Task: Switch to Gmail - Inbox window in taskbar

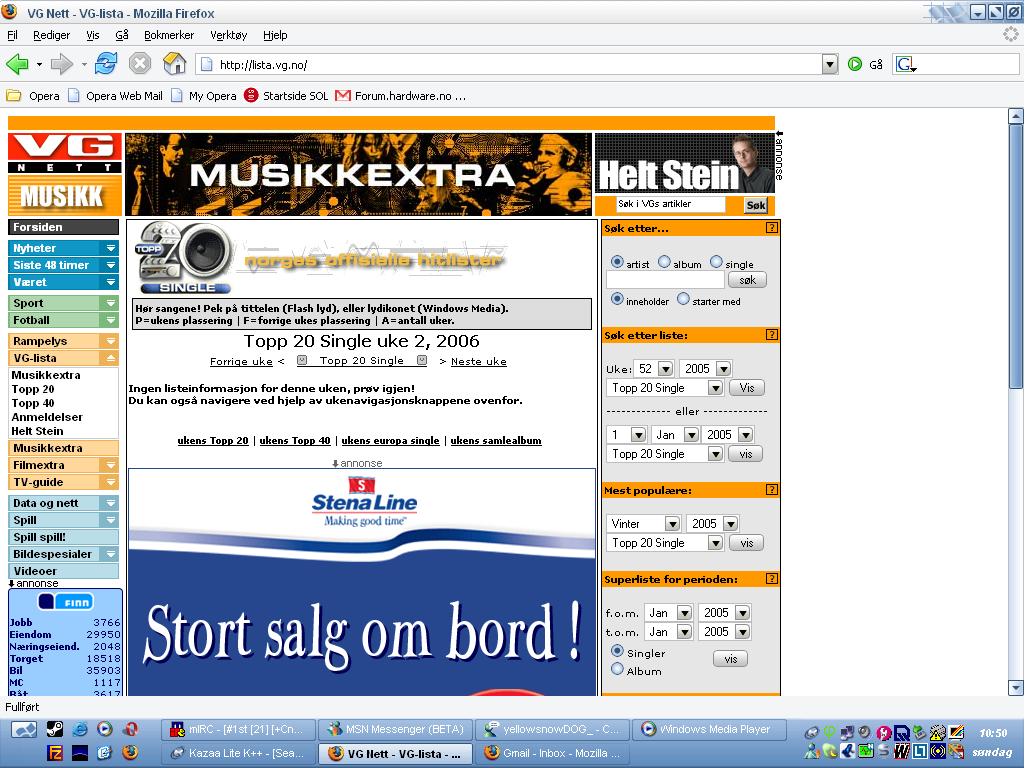Action: click(x=554, y=753)
